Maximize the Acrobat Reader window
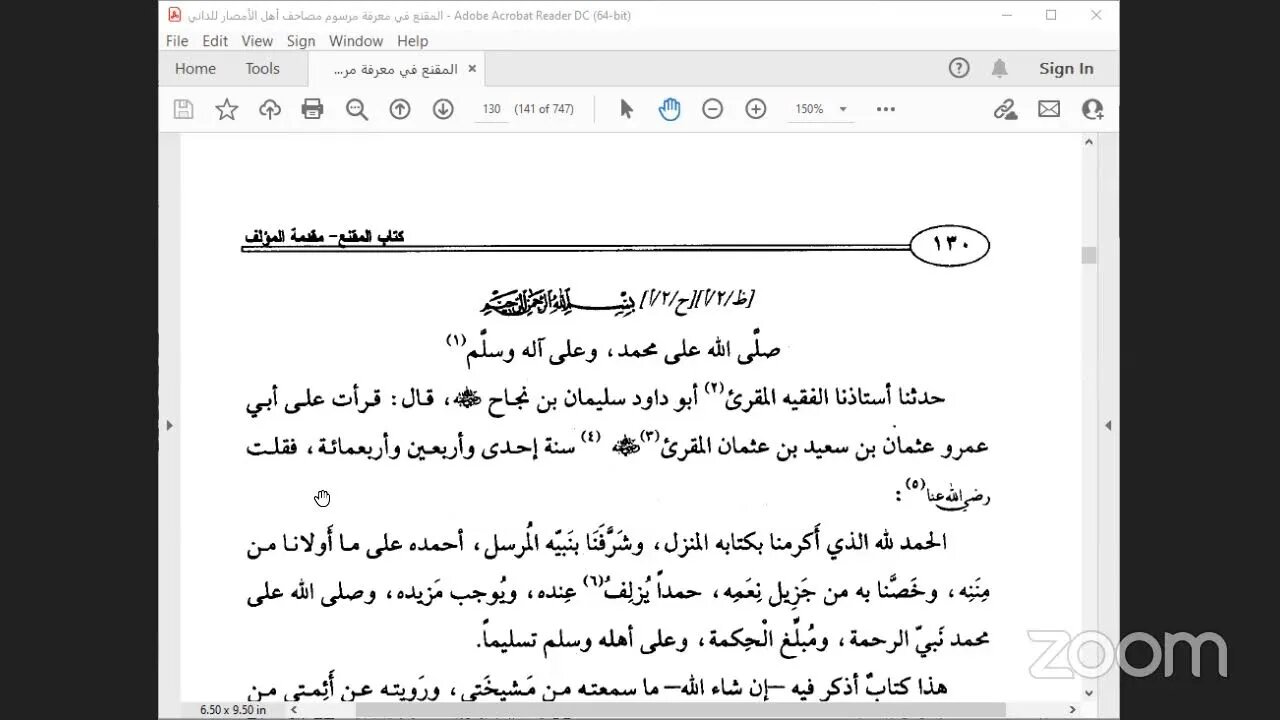The height and width of the screenshot is (720, 1280). click(1051, 15)
